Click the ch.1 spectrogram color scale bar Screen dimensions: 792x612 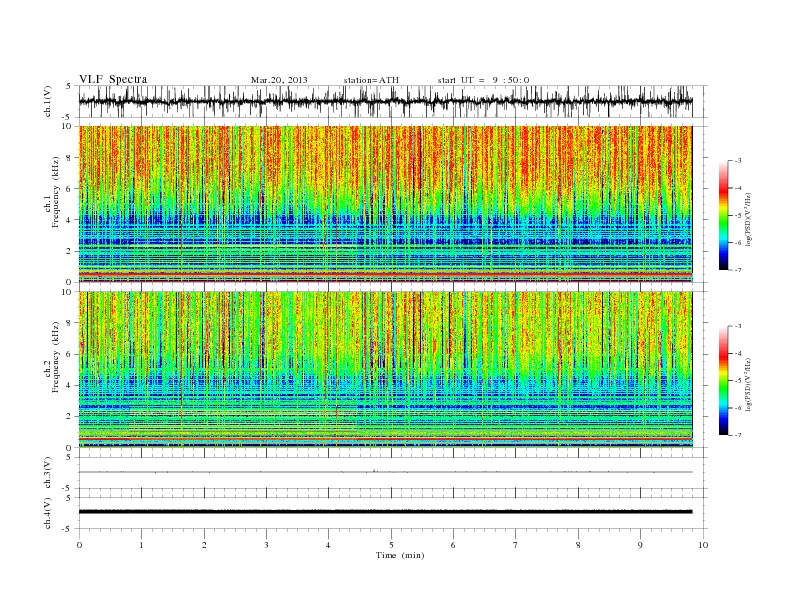click(724, 215)
